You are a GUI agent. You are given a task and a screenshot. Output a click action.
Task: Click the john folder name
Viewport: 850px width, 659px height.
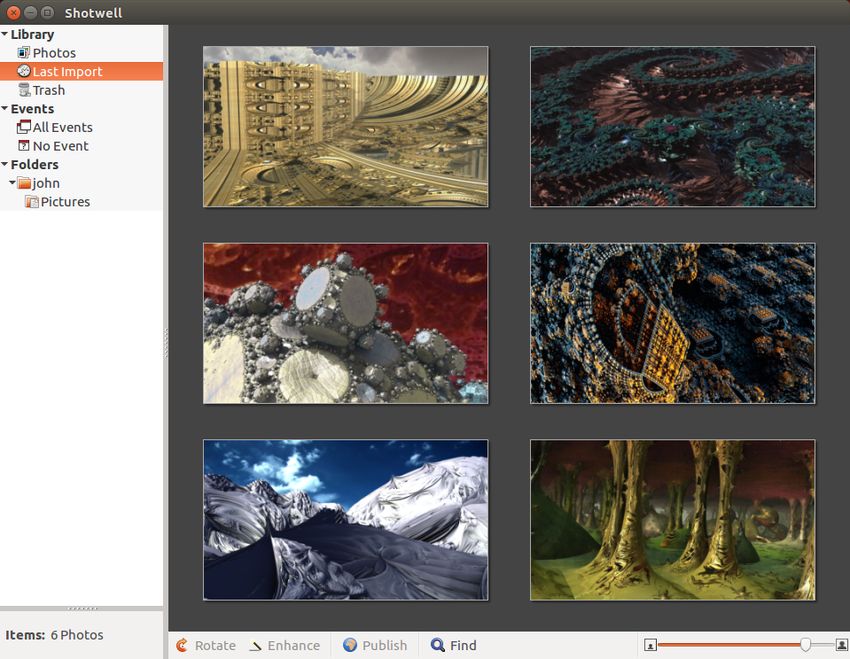coord(46,183)
